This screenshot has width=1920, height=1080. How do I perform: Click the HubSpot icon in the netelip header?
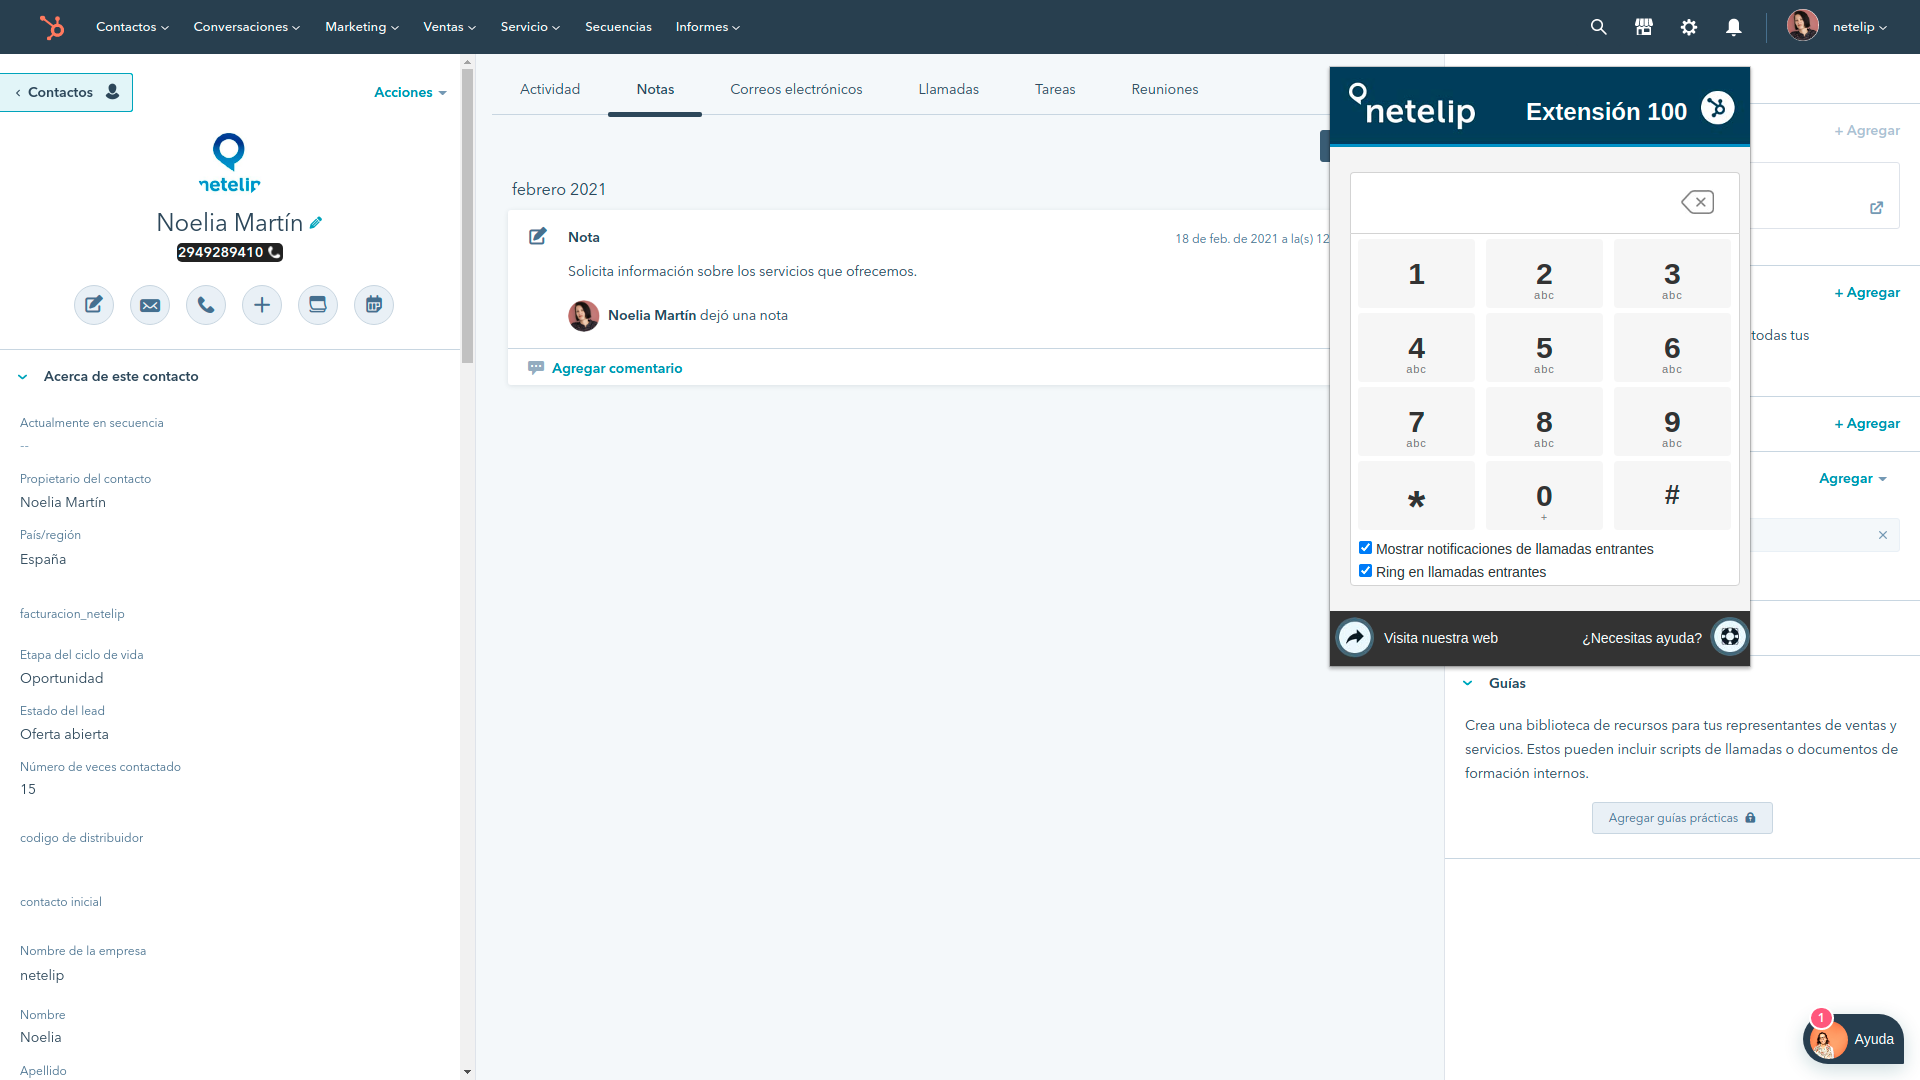pos(1717,107)
